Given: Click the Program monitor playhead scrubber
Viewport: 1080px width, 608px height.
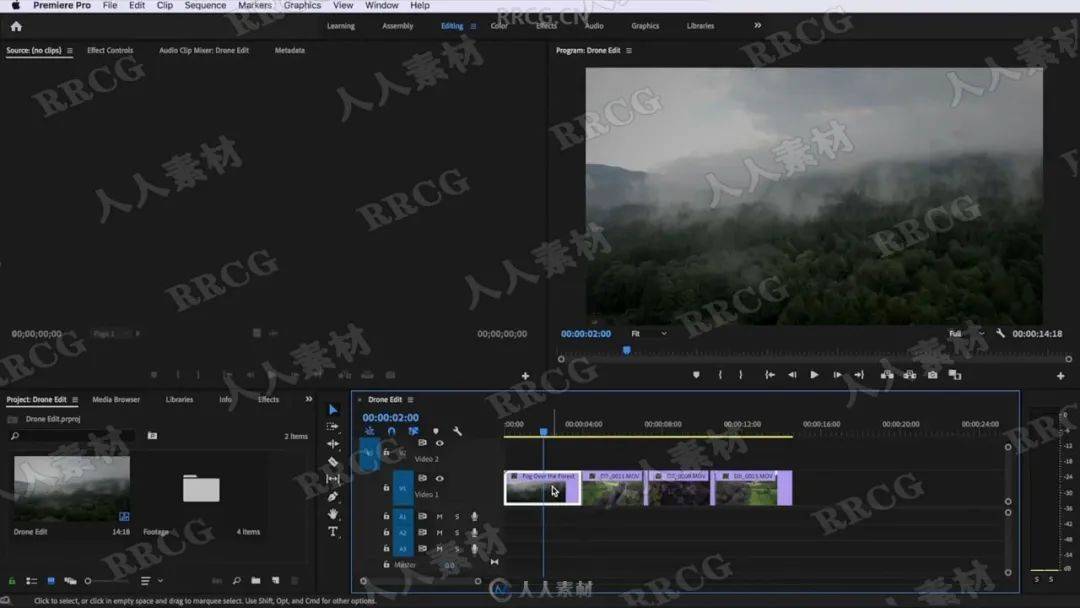Looking at the screenshot, I should tap(627, 350).
